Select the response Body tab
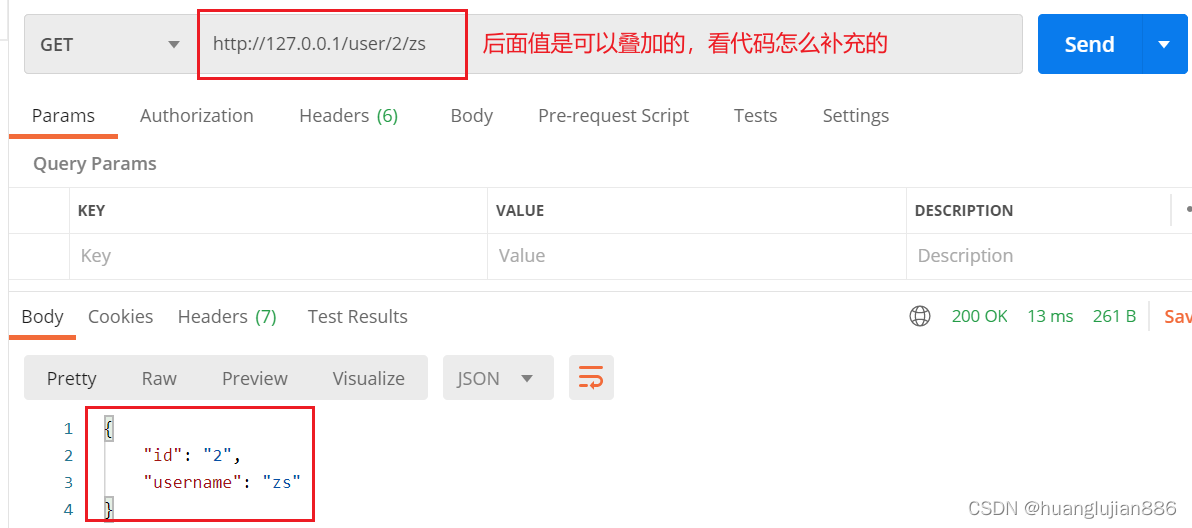Screen dimensions: 1192x528 [x=42, y=316]
